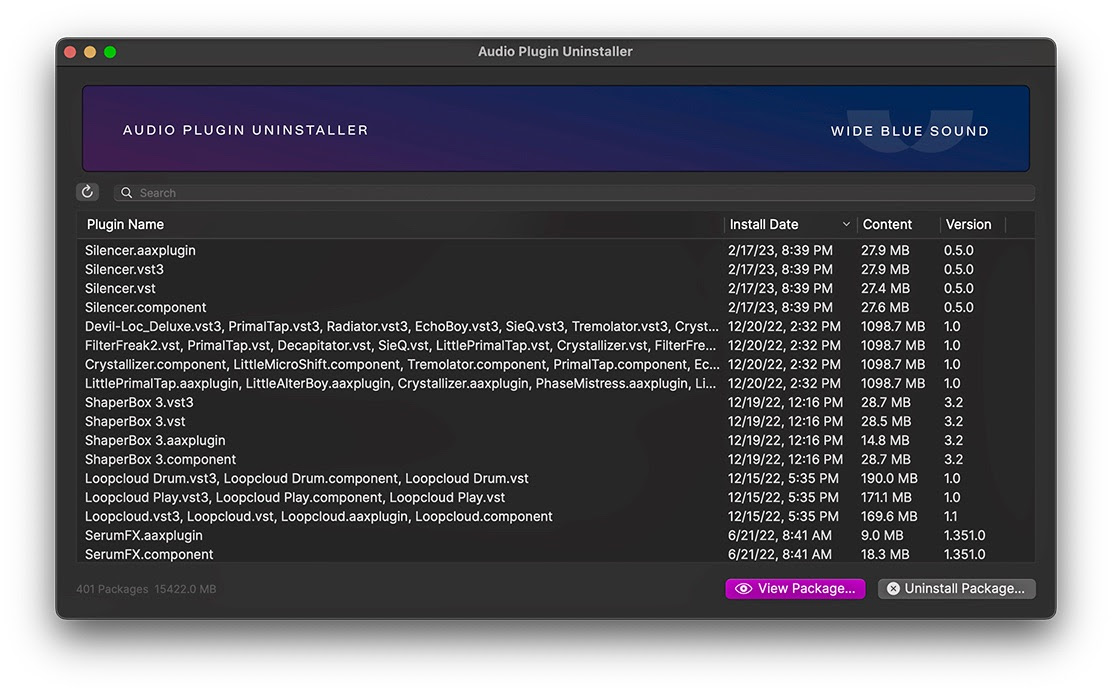1112x693 pixels.
Task: Toggle the Install Date sort arrow
Action: [x=846, y=225]
